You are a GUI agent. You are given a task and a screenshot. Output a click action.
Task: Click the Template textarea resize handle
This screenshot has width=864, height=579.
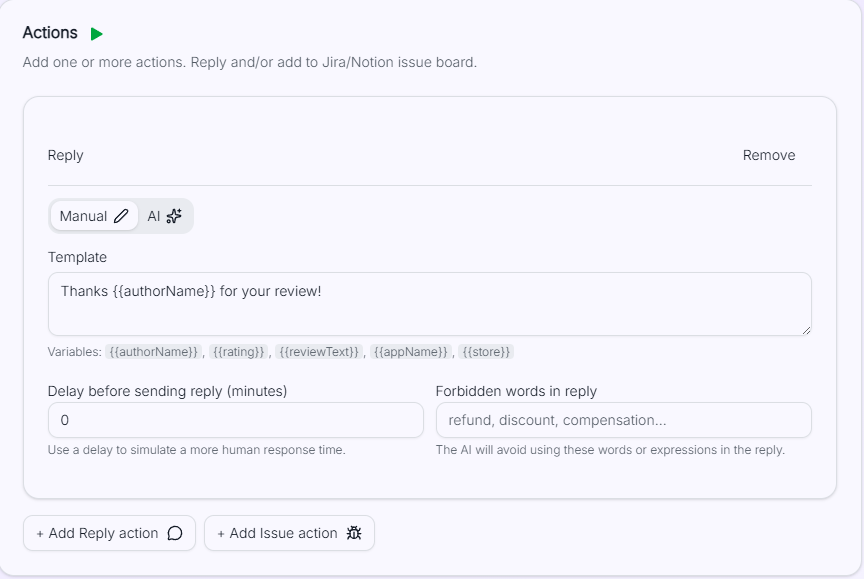tap(805, 329)
